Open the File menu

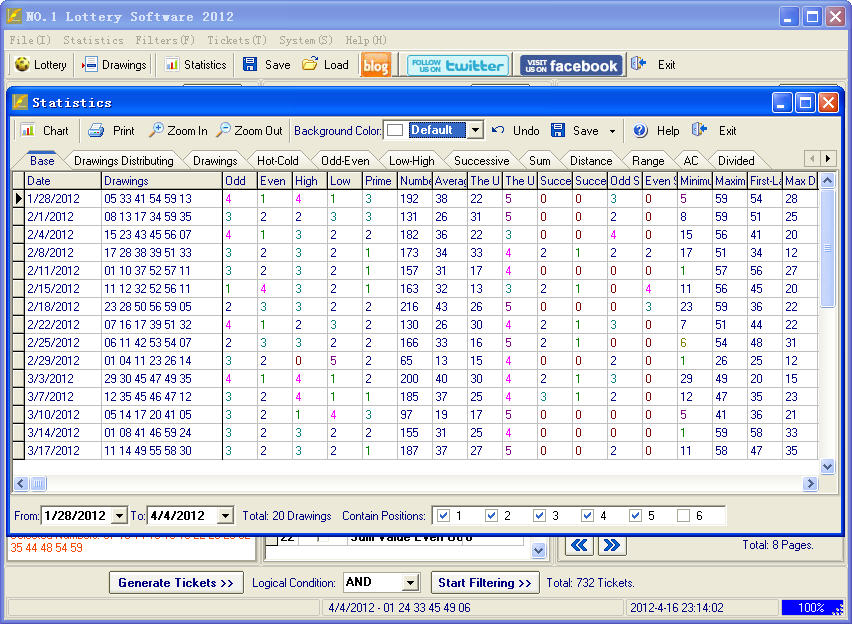pos(30,40)
